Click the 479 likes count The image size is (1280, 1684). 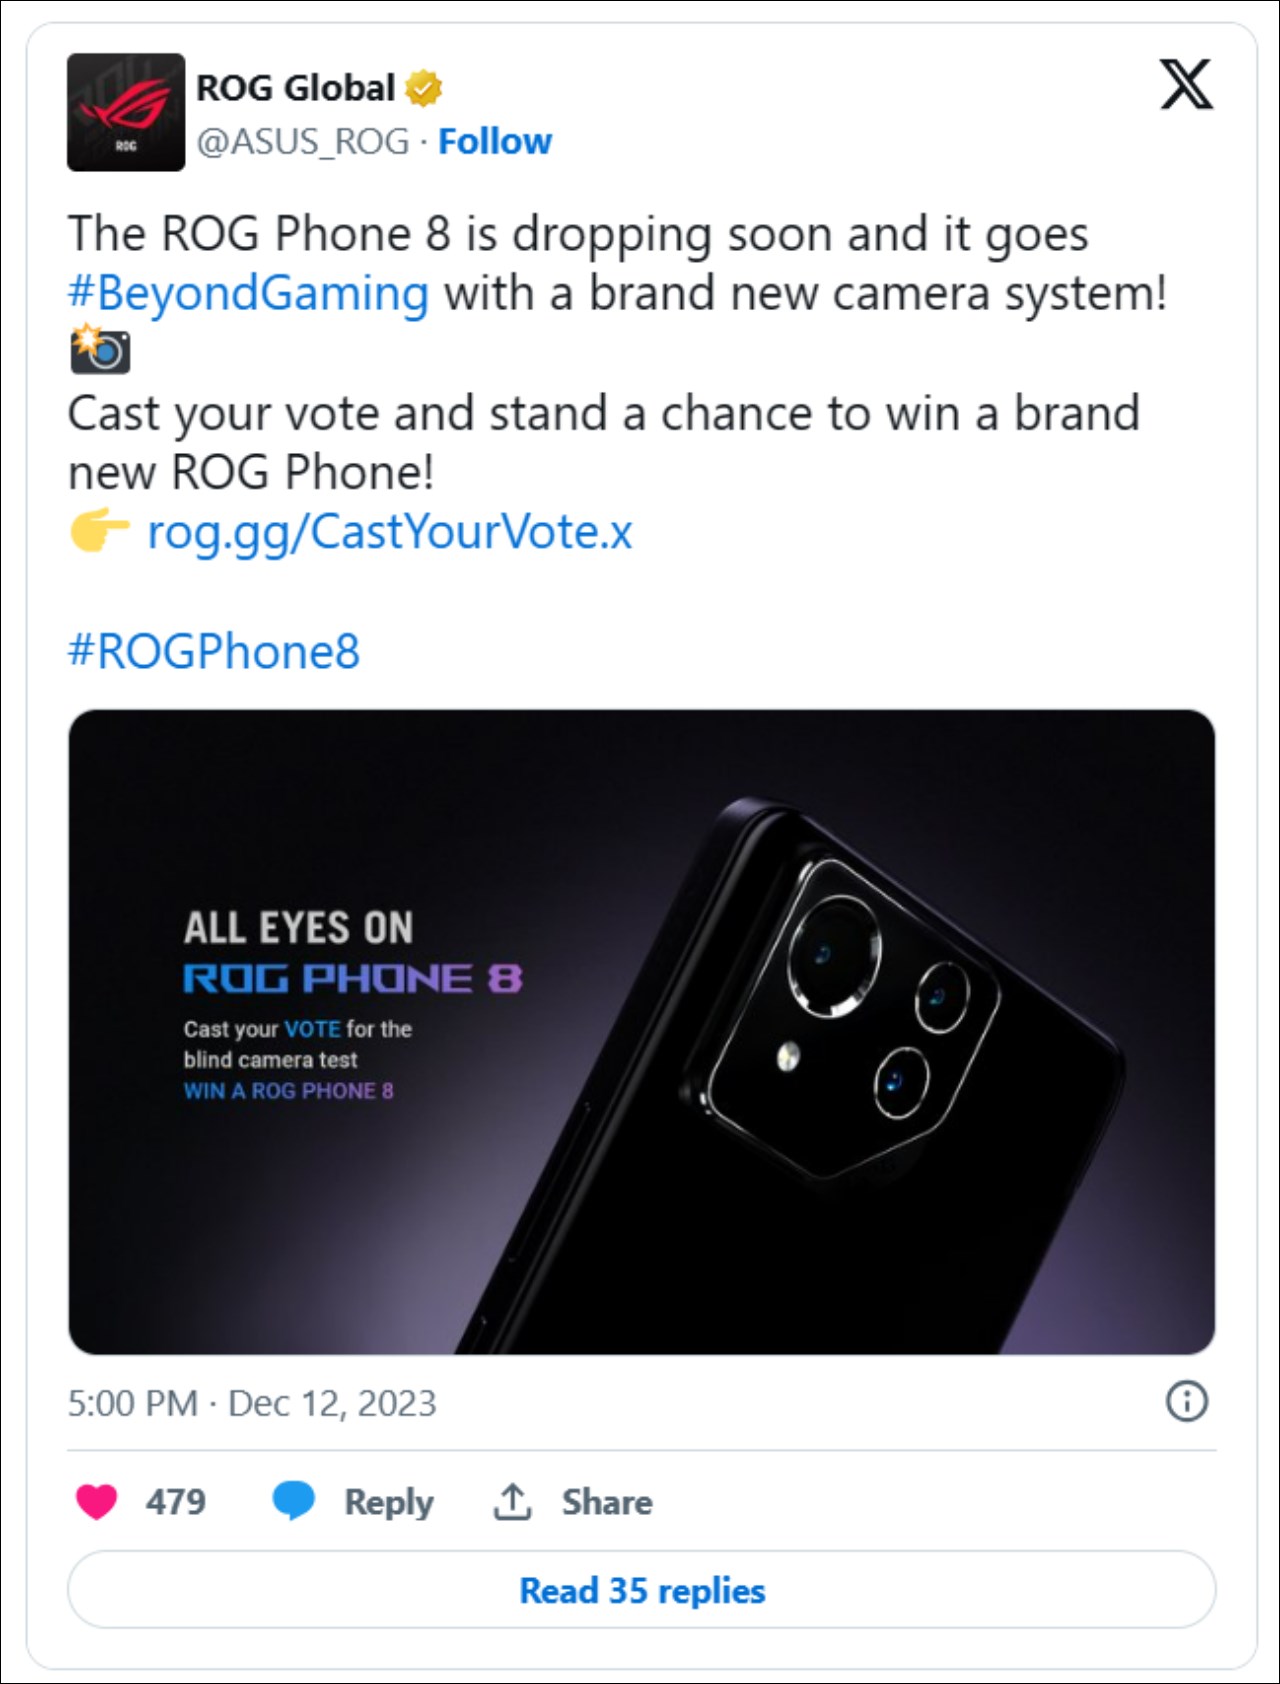click(x=176, y=1501)
